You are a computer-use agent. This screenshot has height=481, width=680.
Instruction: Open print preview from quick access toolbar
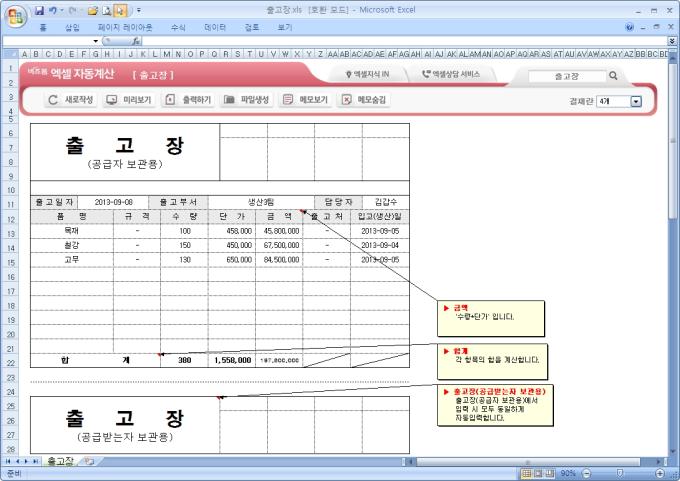click(x=107, y=10)
